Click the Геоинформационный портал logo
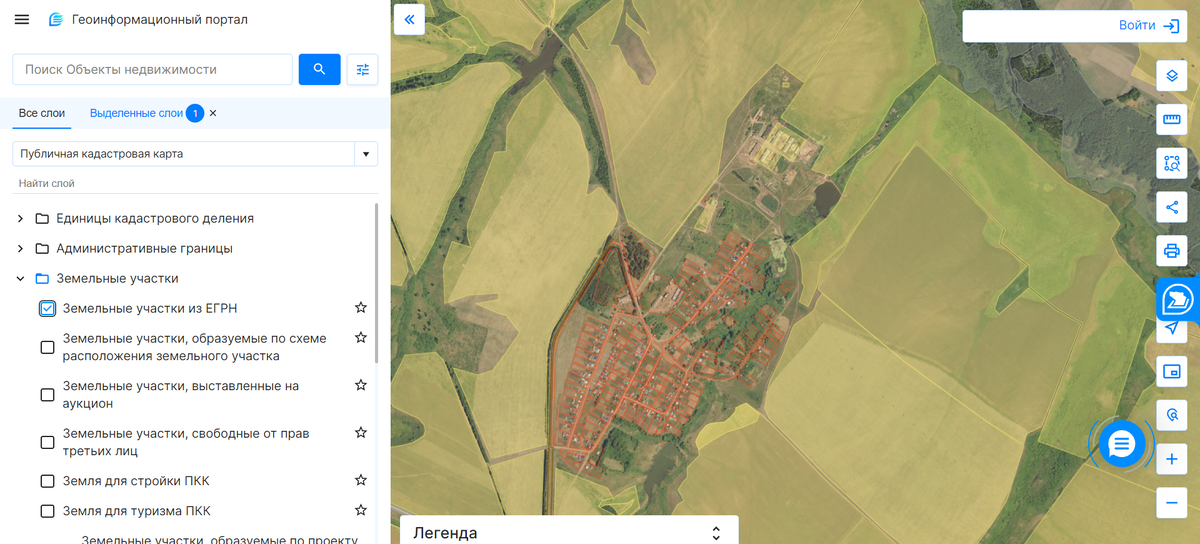1200x544 pixels. (56, 20)
